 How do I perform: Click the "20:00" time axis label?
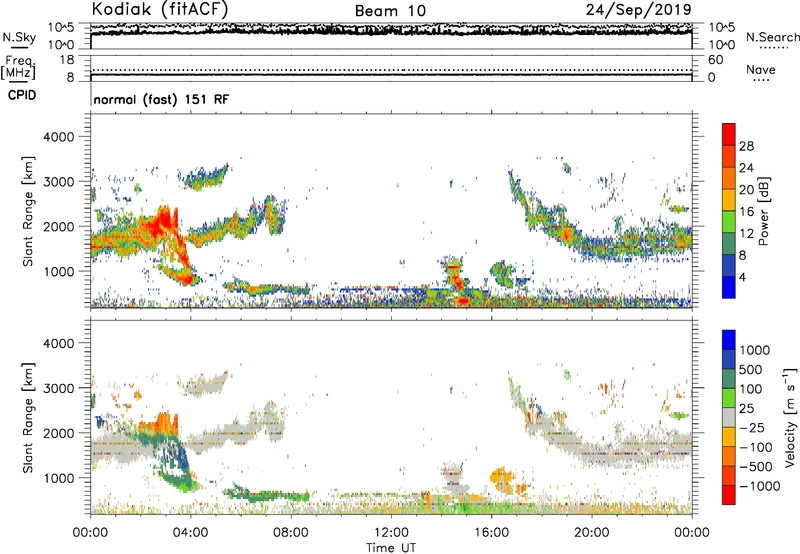tap(592, 533)
